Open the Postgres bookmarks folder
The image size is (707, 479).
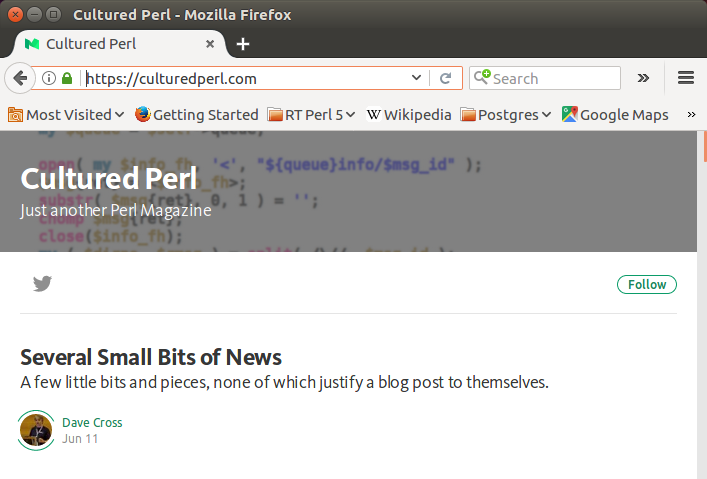[506, 115]
